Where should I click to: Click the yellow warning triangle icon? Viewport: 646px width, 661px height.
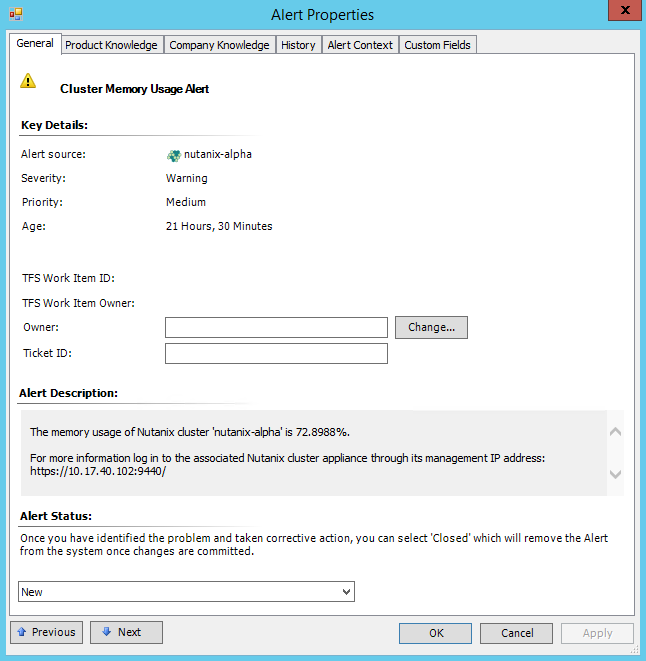pyautogui.click(x=28, y=81)
